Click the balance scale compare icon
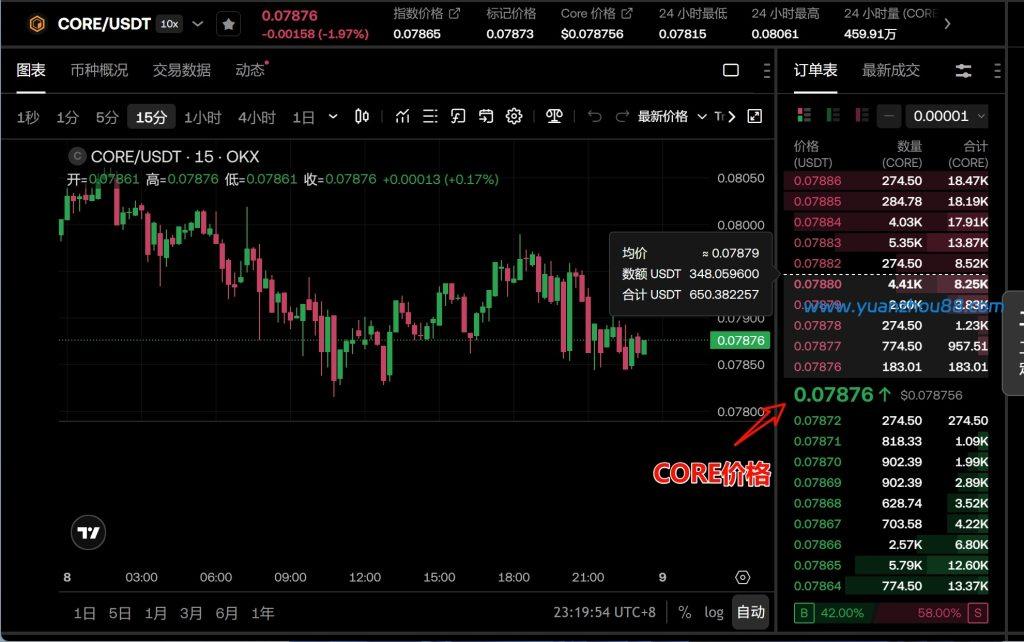This screenshot has height=642, width=1024. click(x=554, y=117)
